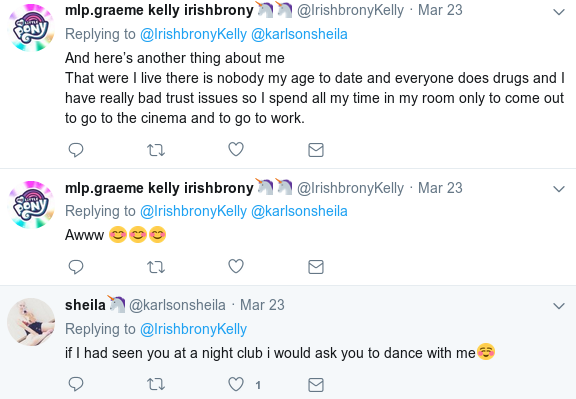Direct message the 'Awww' tweet
The image size is (576, 399).
(x=316, y=267)
